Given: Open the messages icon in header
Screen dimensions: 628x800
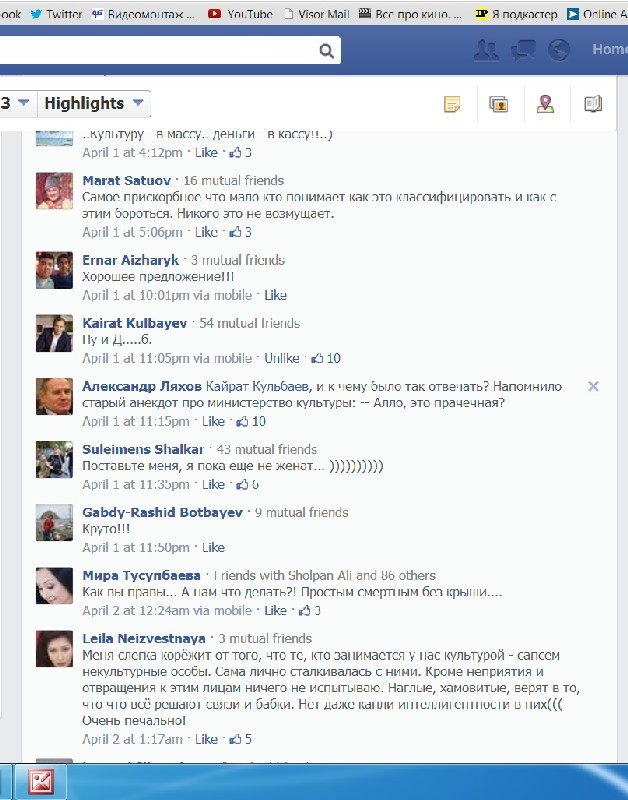Looking at the screenshot, I should click(523, 50).
